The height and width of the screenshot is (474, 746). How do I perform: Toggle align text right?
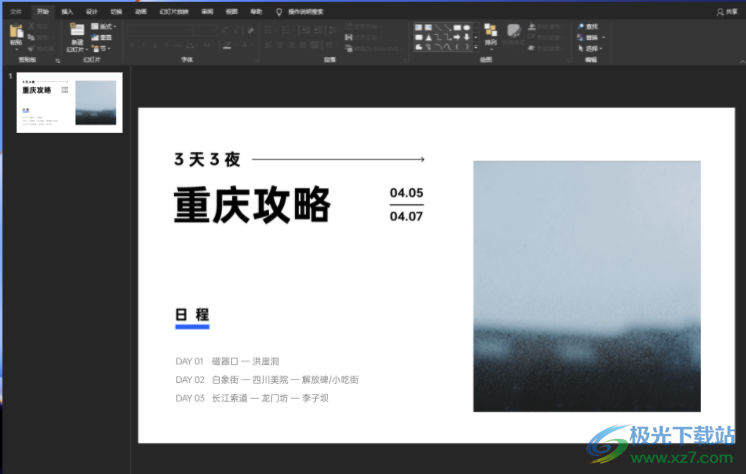point(291,45)
